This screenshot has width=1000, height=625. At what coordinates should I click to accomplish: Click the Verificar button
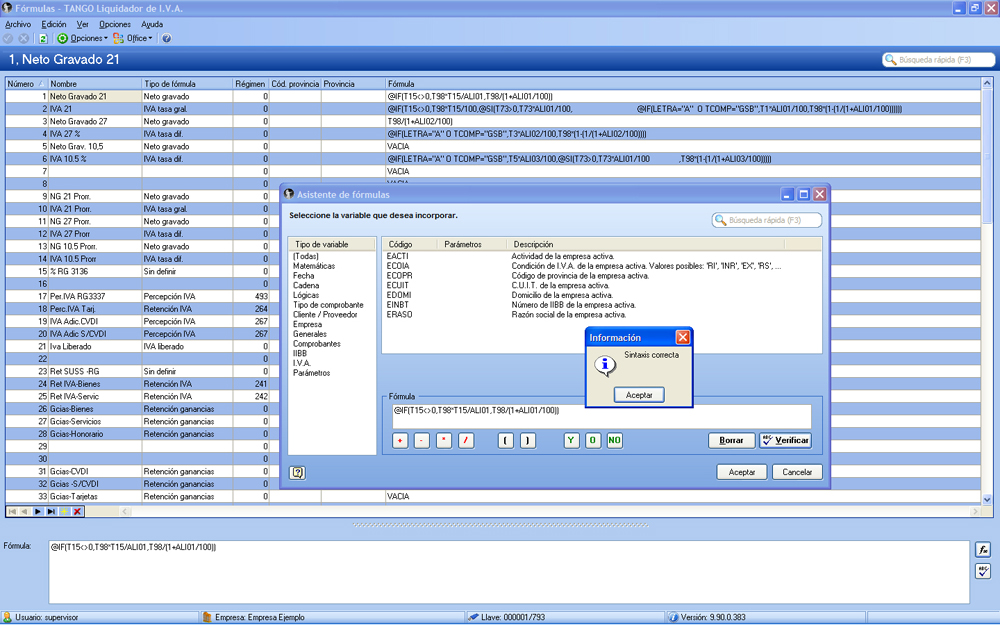(785, 441)
